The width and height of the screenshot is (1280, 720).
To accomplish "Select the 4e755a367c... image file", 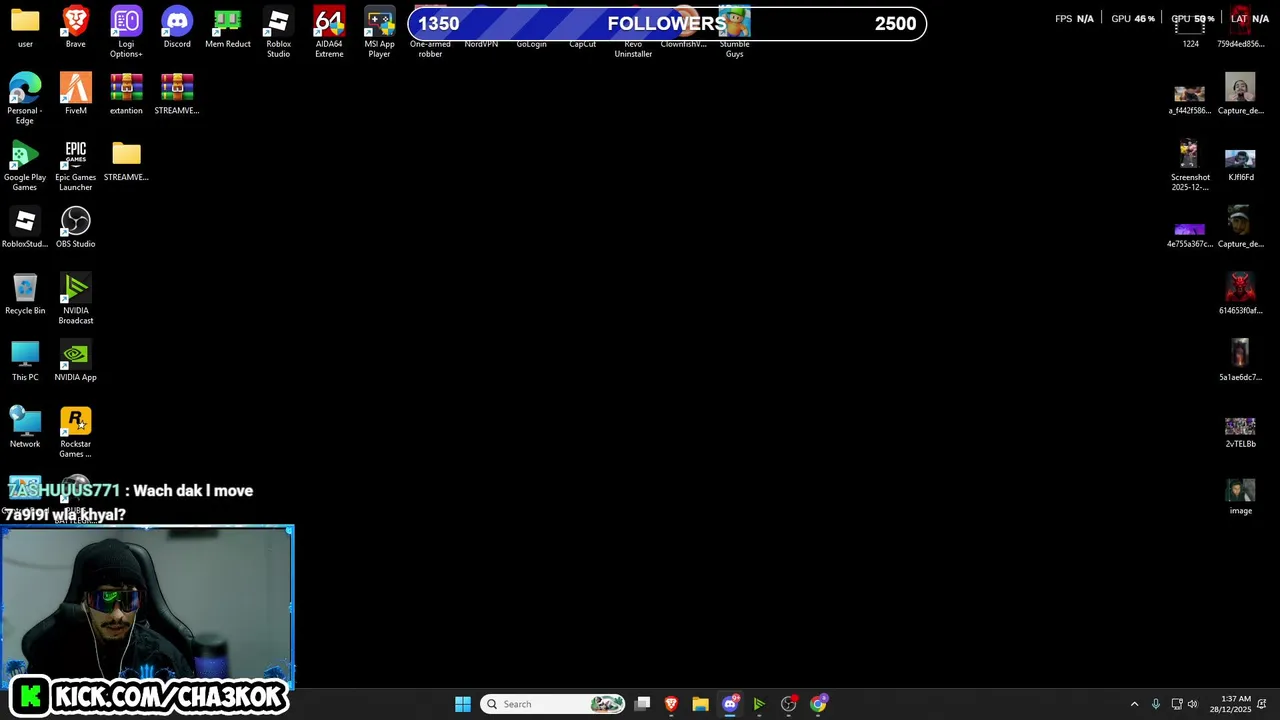I will tap(1190, 235).
